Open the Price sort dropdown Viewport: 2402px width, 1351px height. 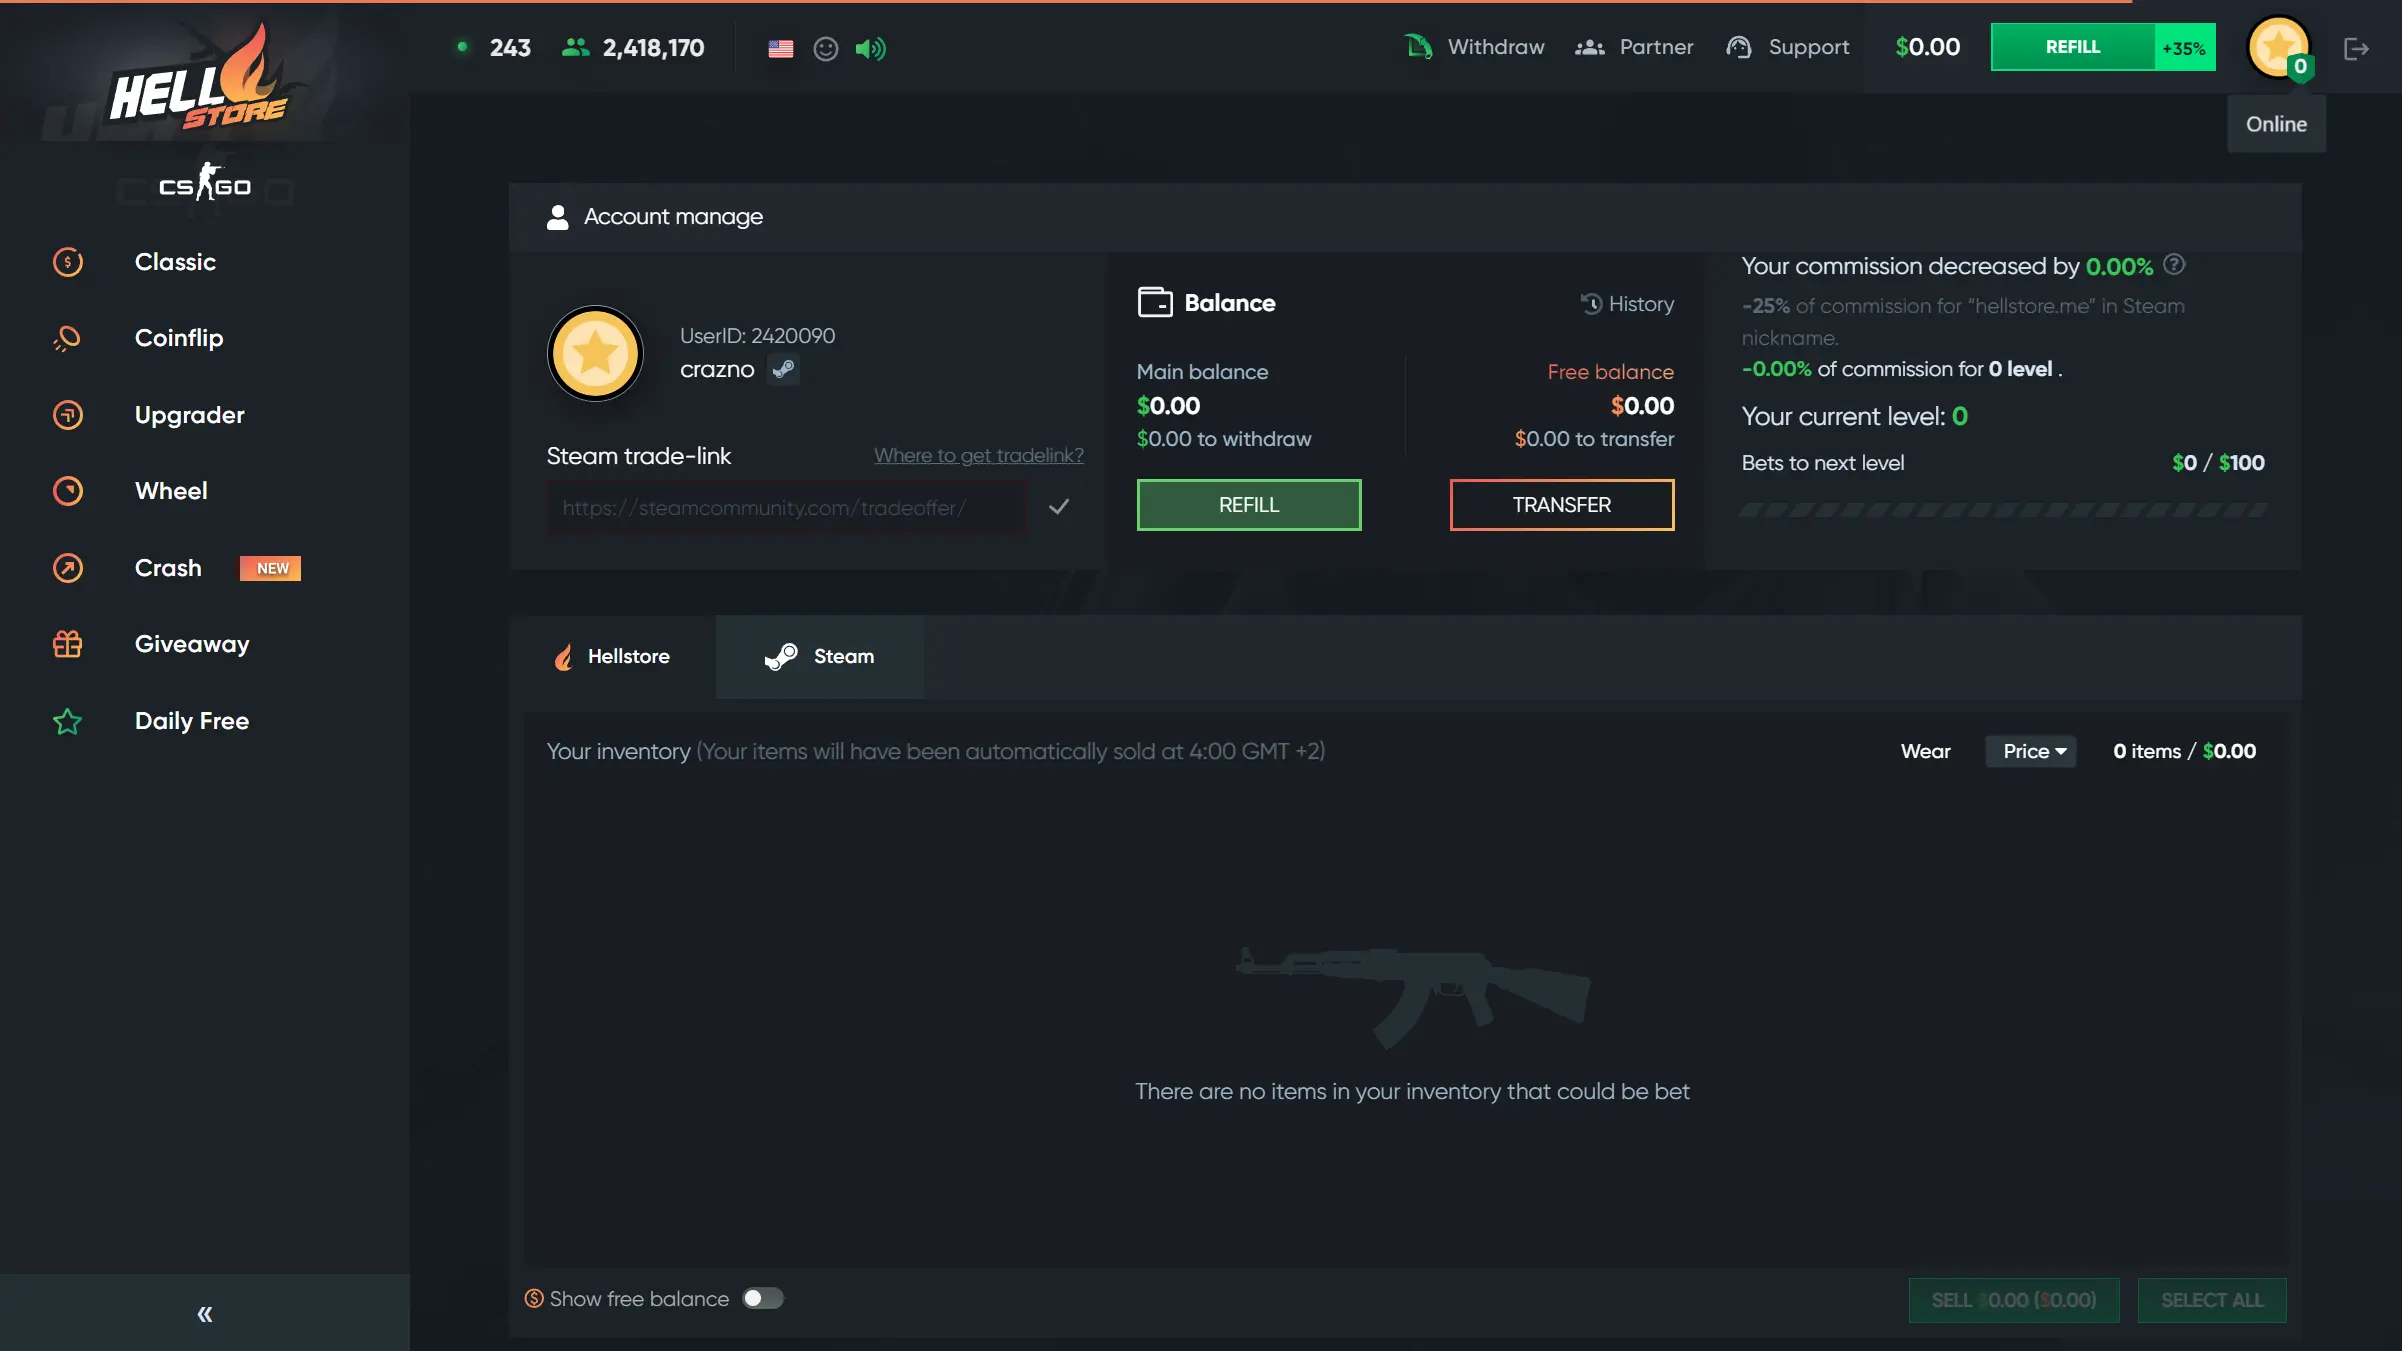(x=2031, y=751)
